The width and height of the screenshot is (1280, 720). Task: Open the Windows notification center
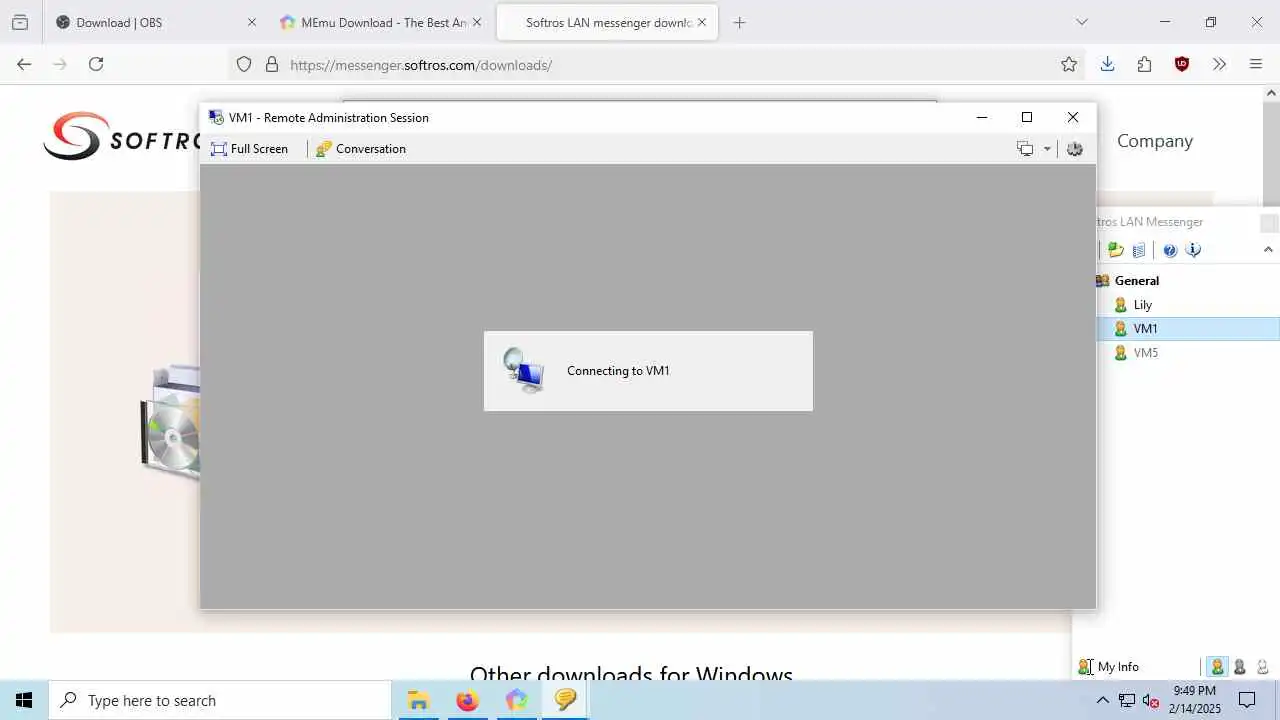tap(1247, 700)
